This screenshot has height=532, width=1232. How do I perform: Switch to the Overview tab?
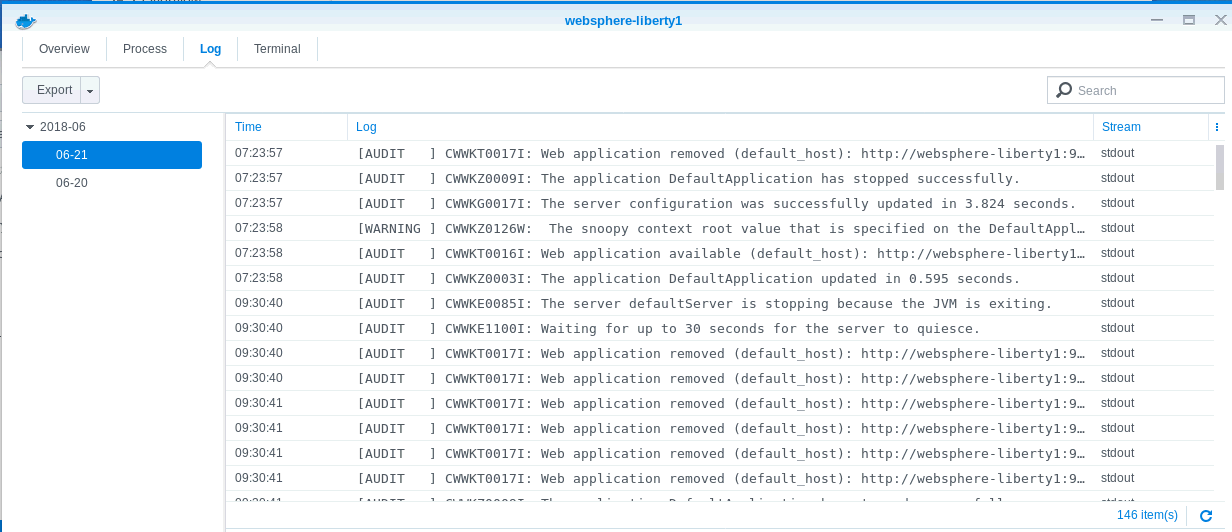point(64,49)
